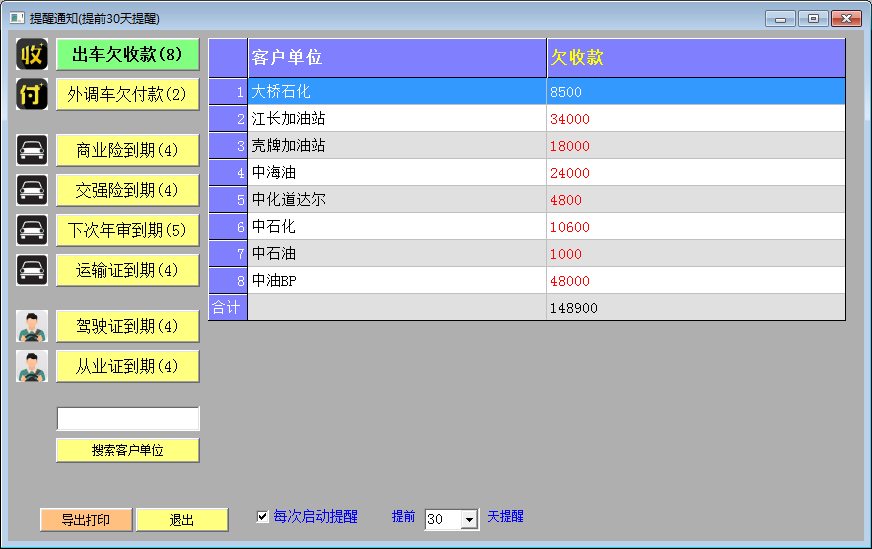
Task: Open the 提前 days dropdown arrow
Action: point(469,520)
